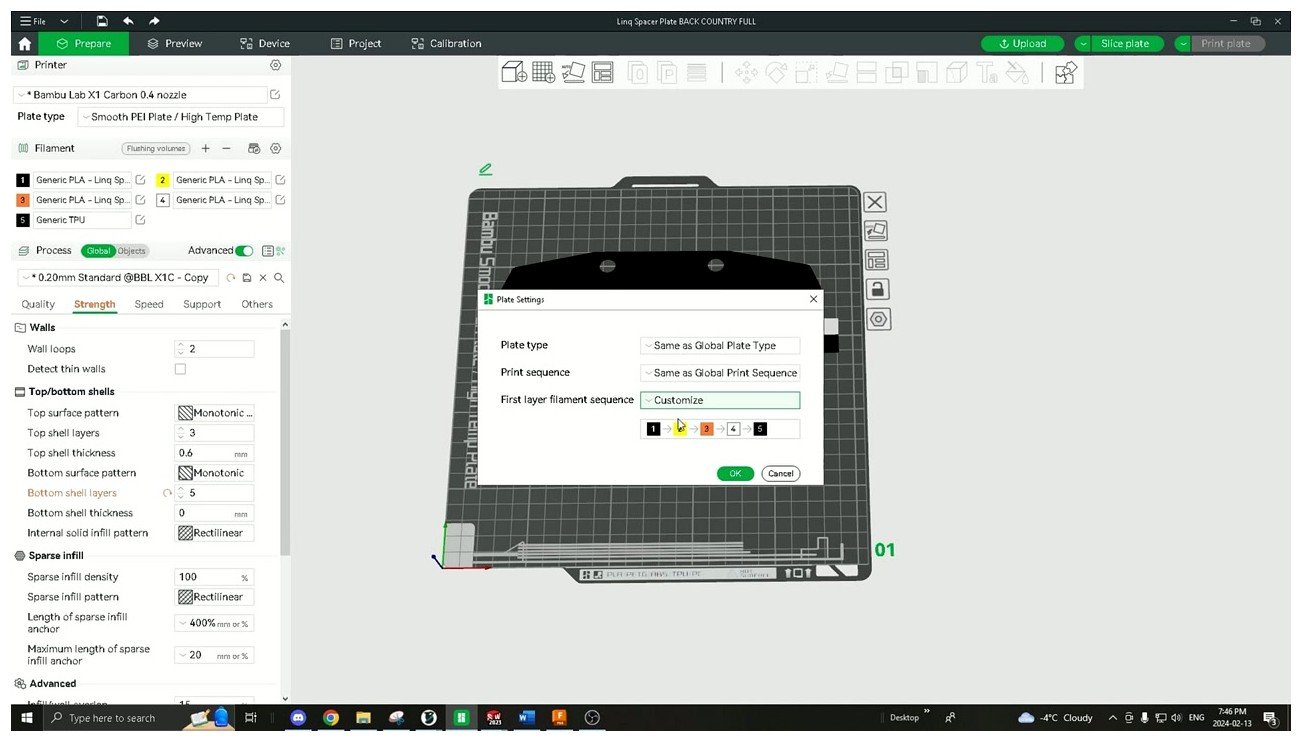Edit filament 5 Generic TPU preset icon
Viewport: 1302px width, 742px height.
[140, 220]
